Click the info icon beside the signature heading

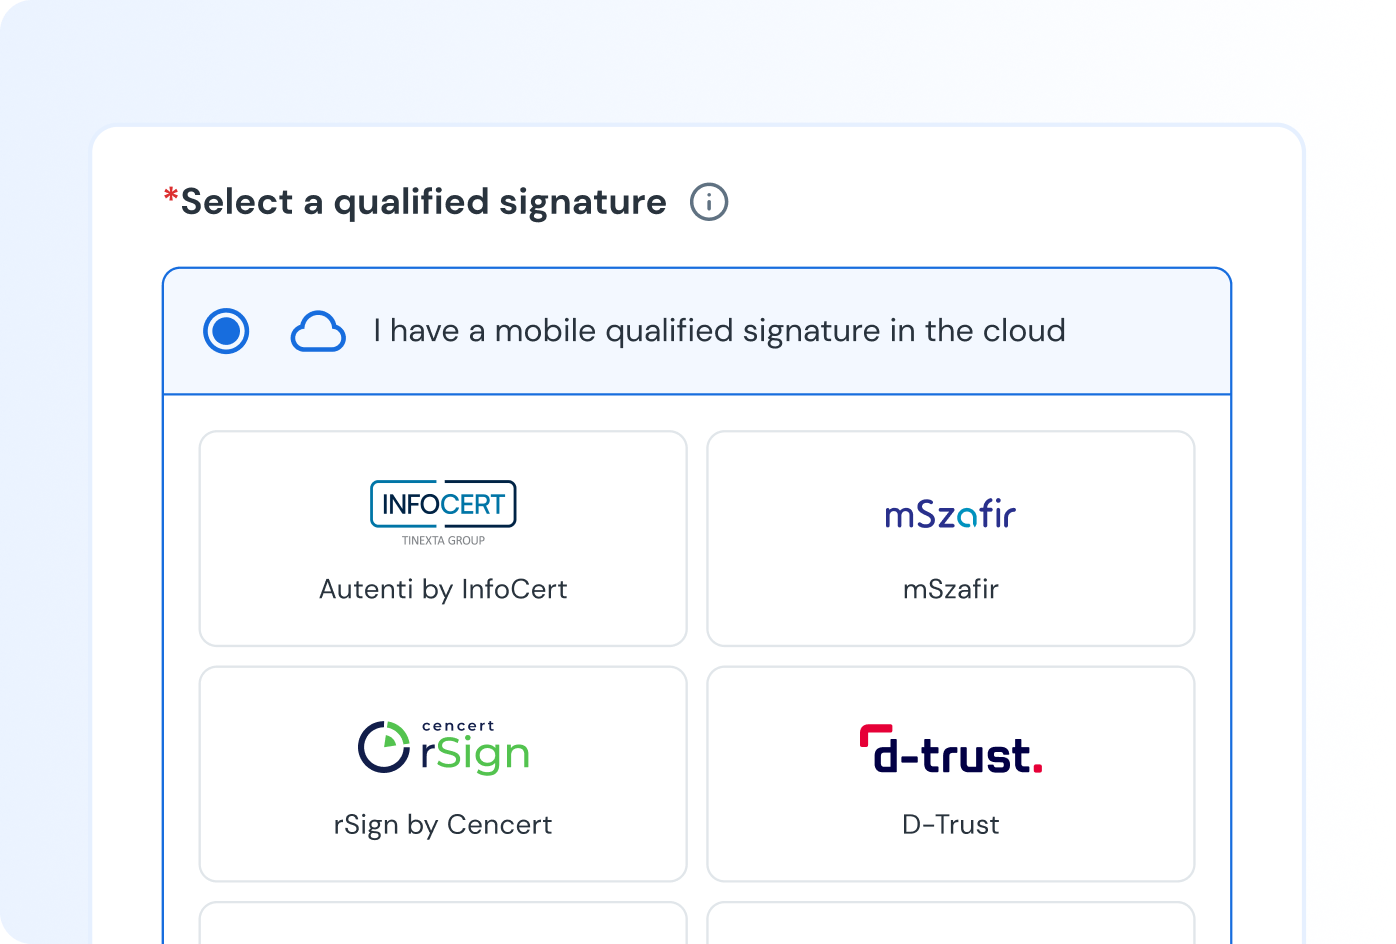(709, 202)
